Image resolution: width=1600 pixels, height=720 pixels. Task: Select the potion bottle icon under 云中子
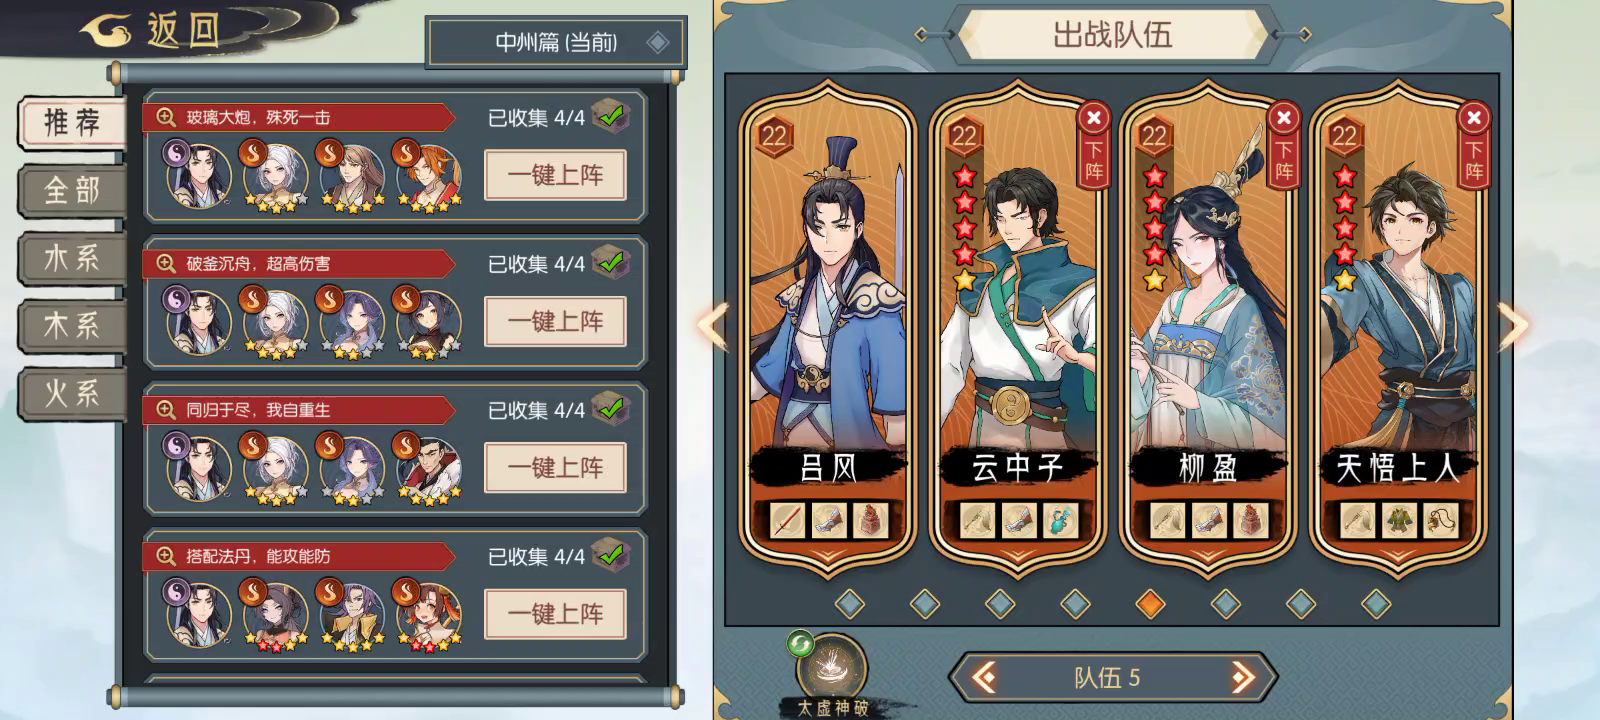click(x=1059, y=520)
